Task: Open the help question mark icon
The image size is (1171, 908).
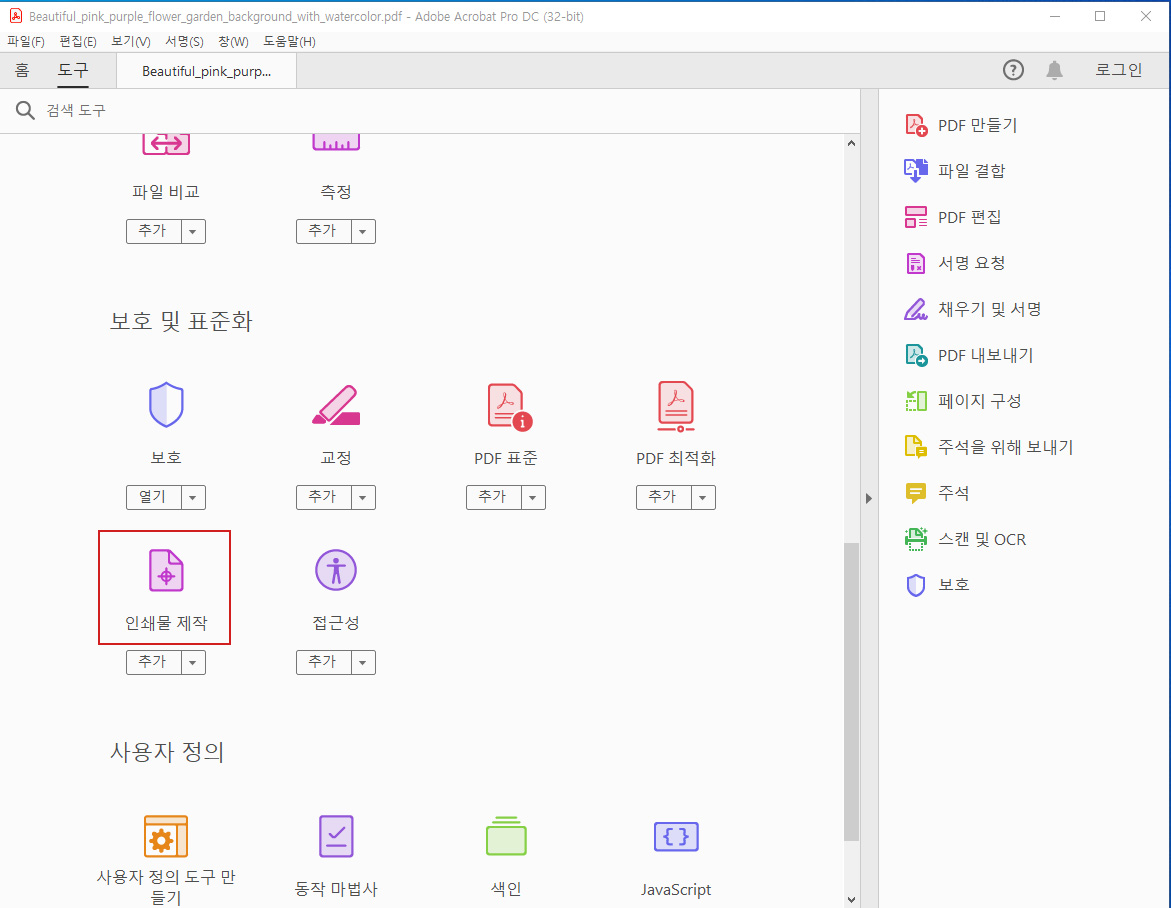Action: [x=1013, y=70]
